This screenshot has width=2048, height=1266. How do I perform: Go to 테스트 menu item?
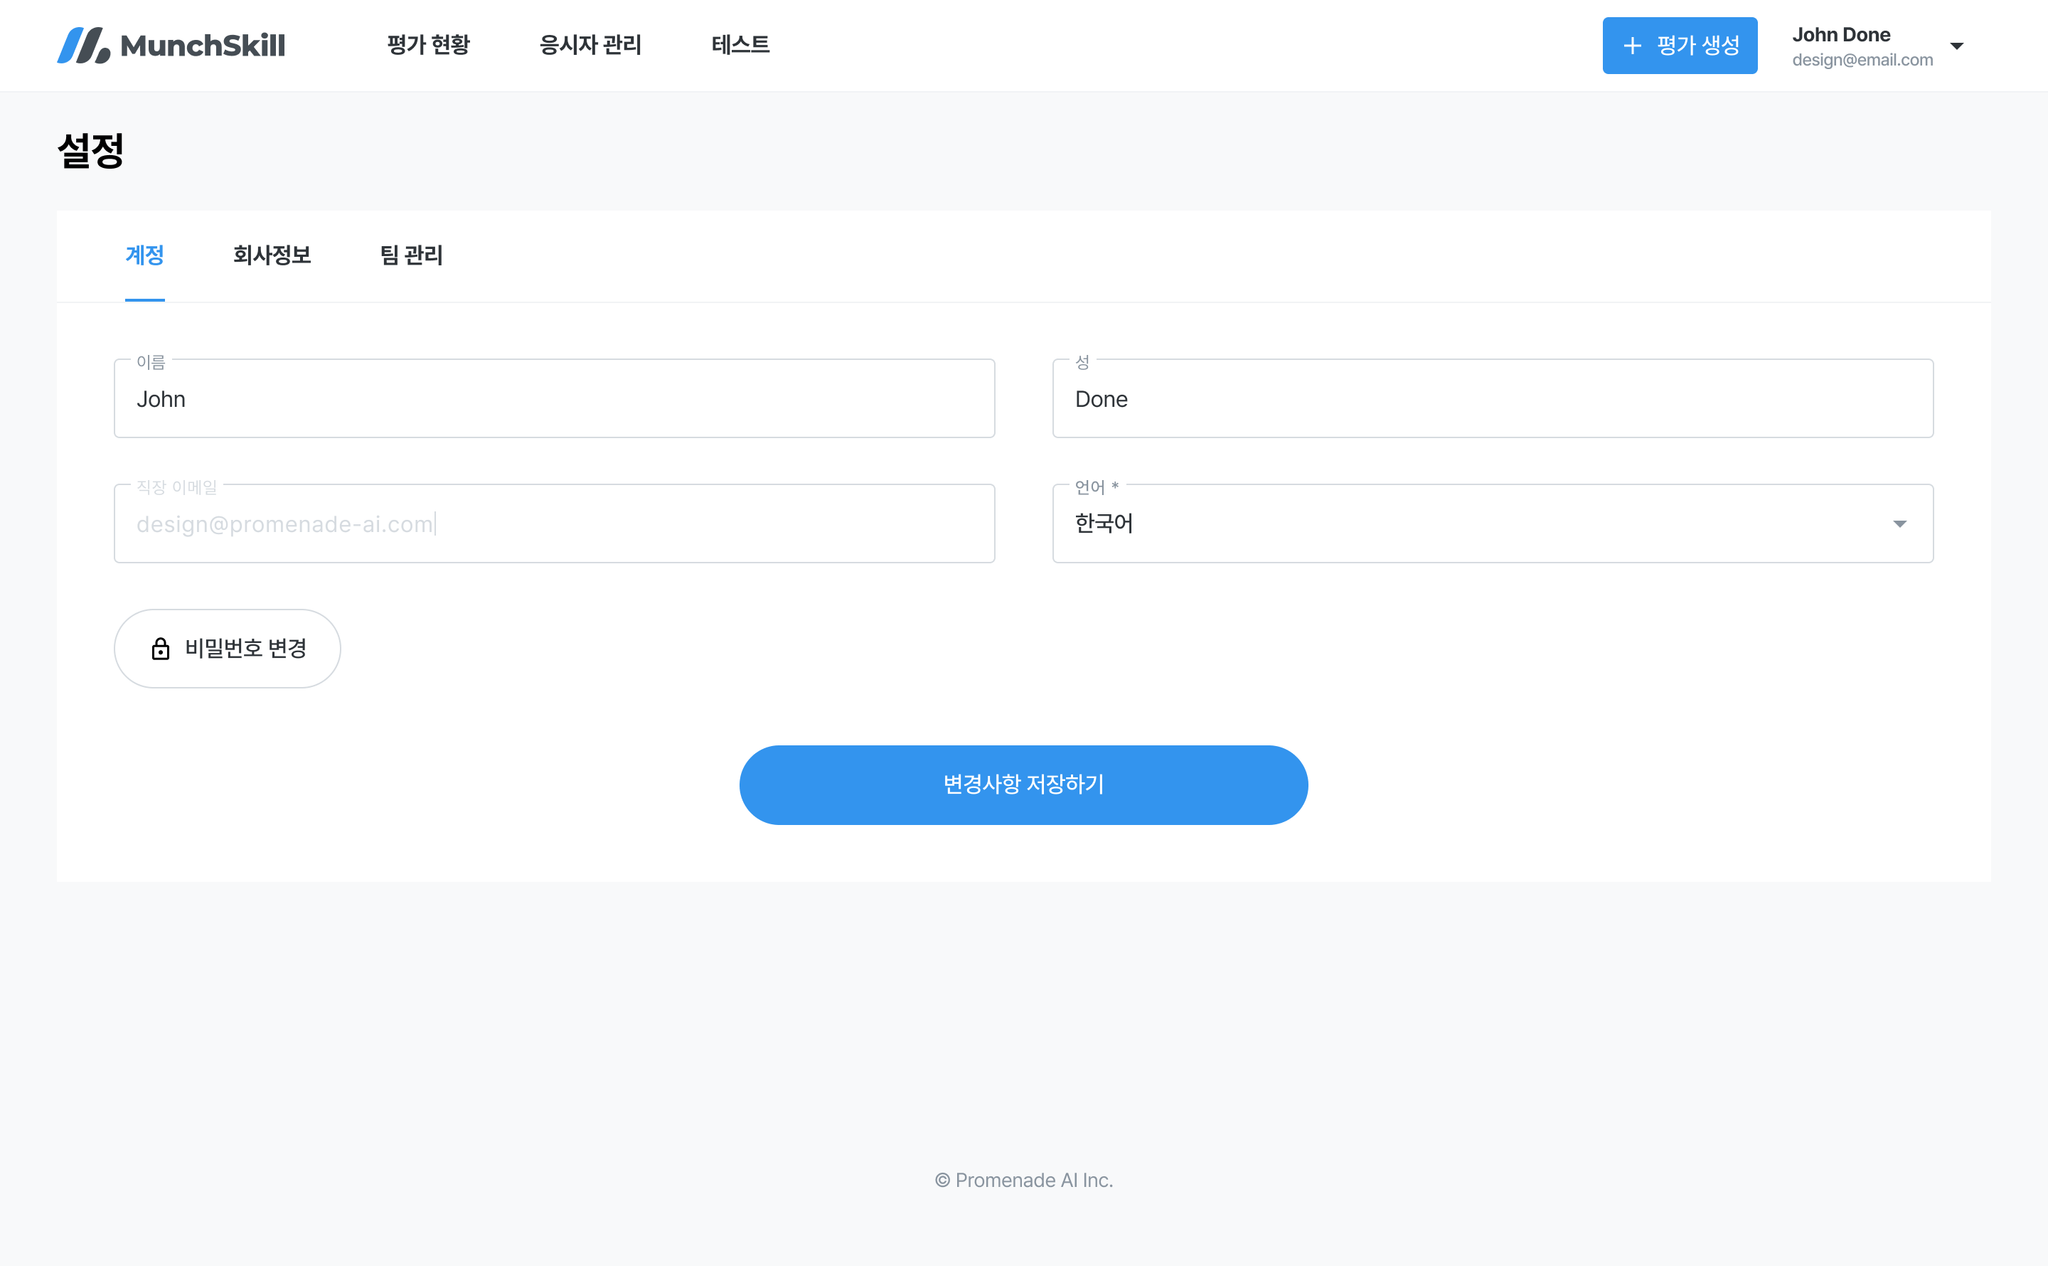tap(740, 45)
